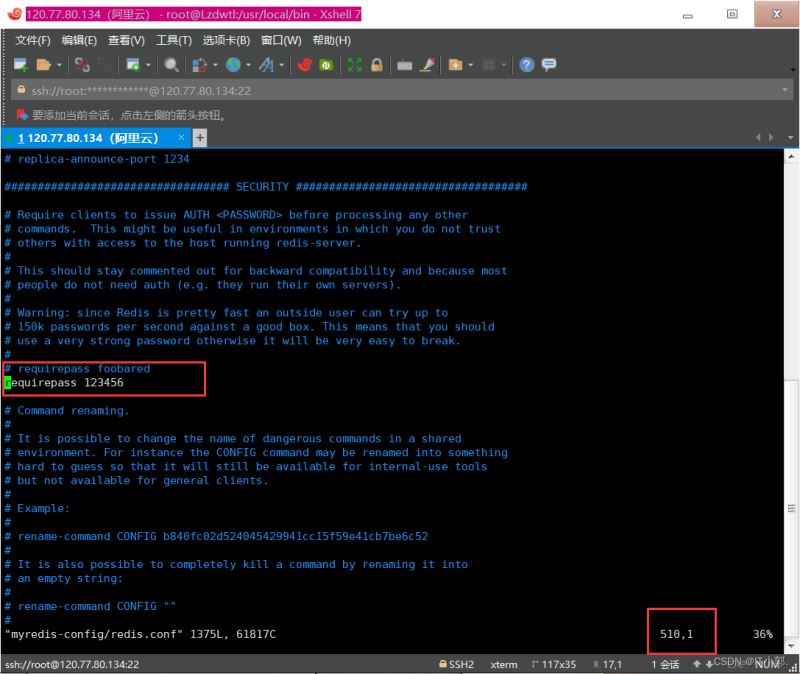Click the globe encoding icon
Image resolution: width=800 pixels, height=674 pixels.
click(x=233, y=65)
